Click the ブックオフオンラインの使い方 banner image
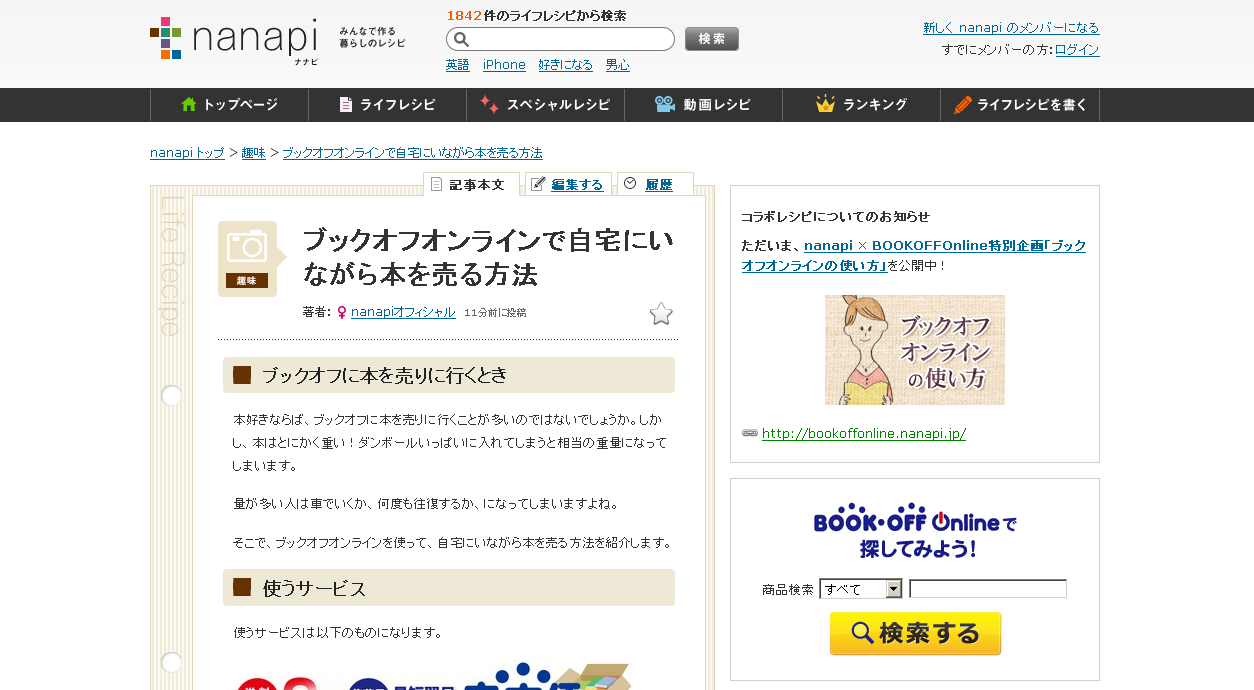This screenshot has width=1254, height=690. [x=915, y=350]
